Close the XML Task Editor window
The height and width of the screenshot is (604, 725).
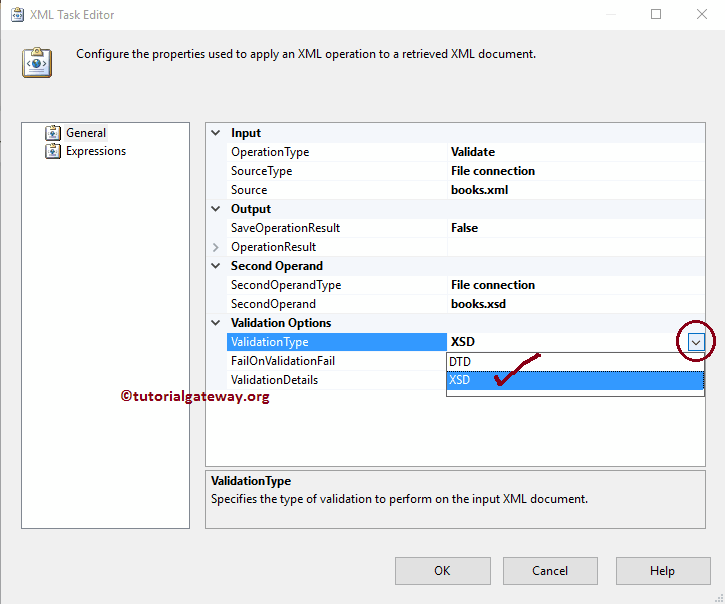coord(702,14)
